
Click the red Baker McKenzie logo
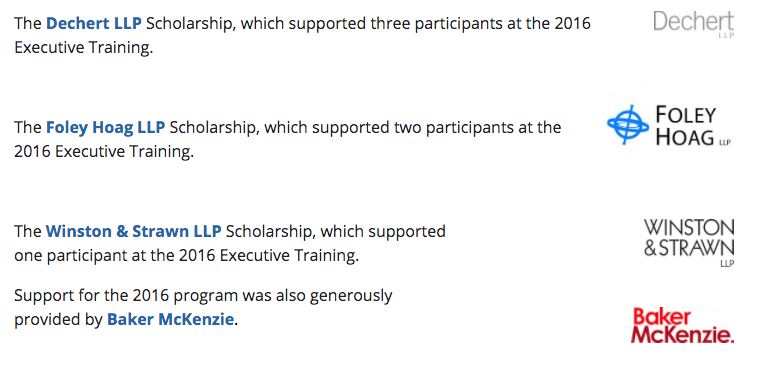click(683, 325)
